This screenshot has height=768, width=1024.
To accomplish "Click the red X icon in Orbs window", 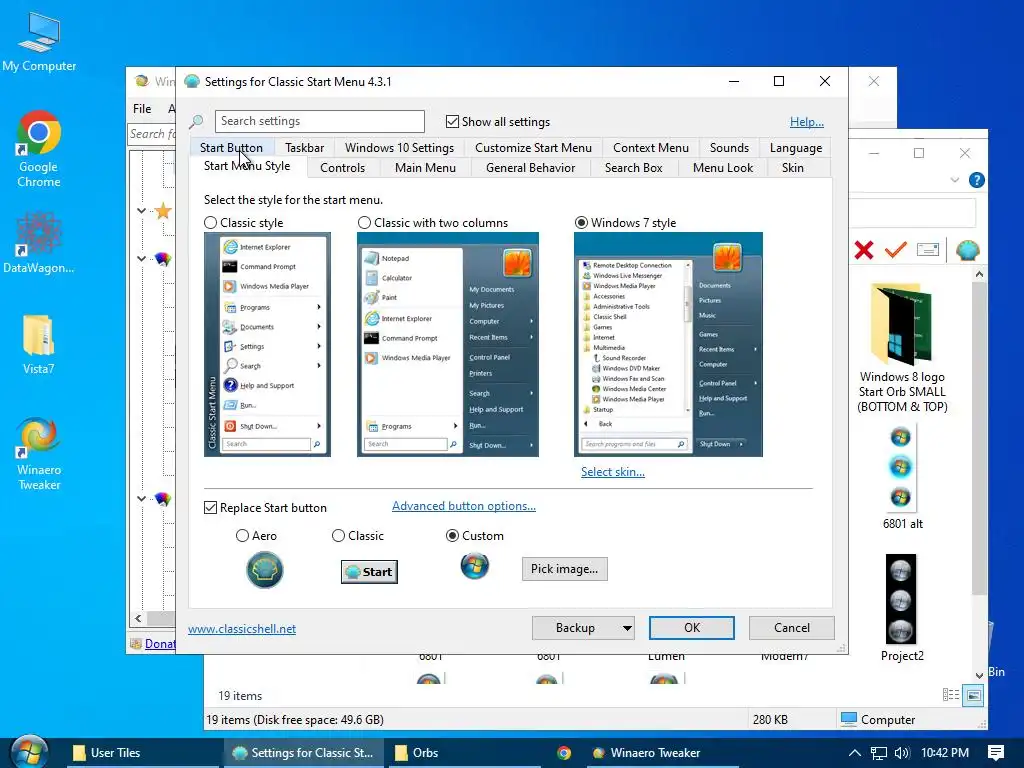I will [x=863, y=249].
